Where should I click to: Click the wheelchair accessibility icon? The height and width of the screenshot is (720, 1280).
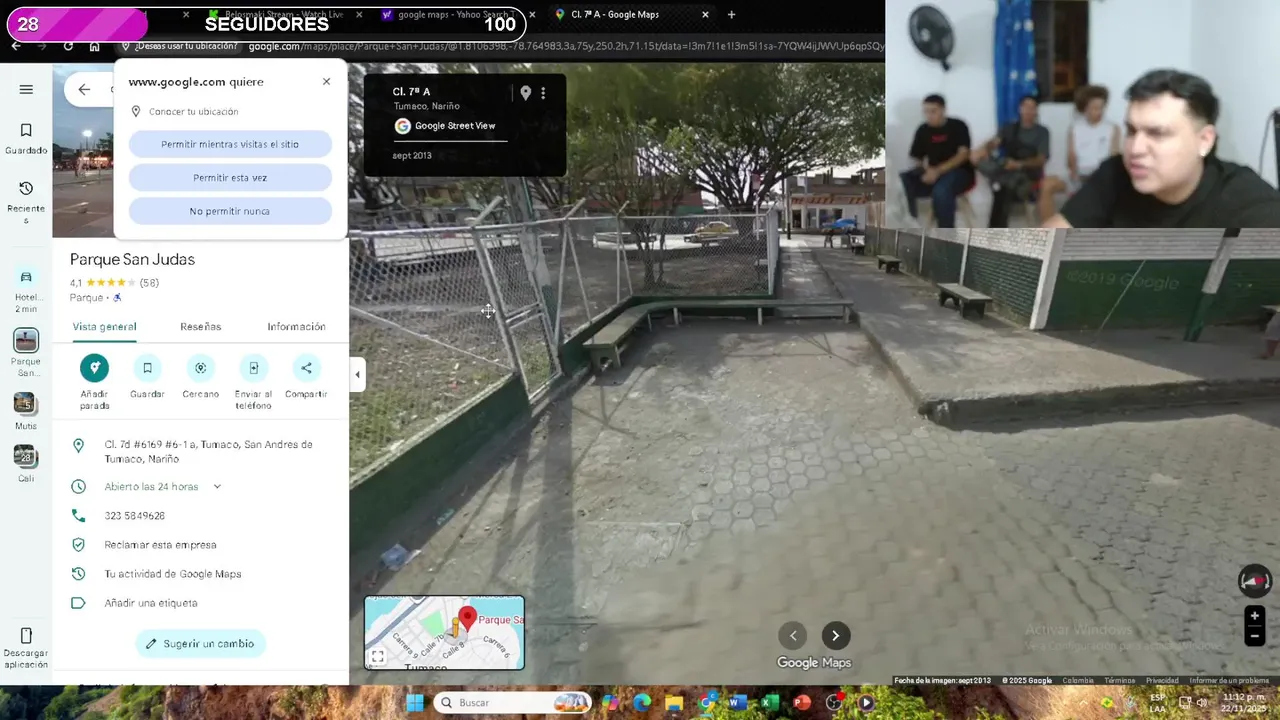point(117,298)
